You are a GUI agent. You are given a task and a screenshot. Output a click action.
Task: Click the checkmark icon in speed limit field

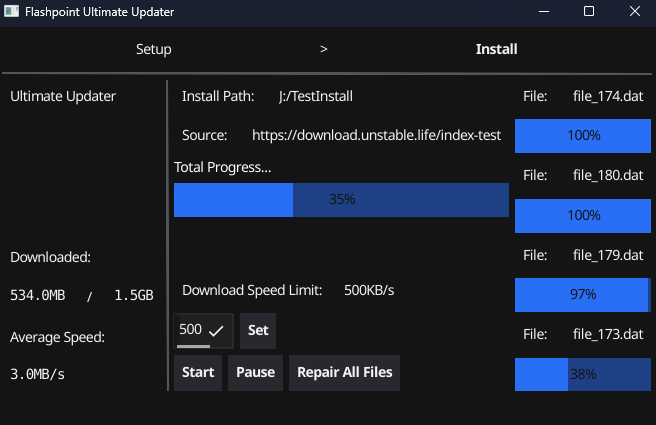217,330
